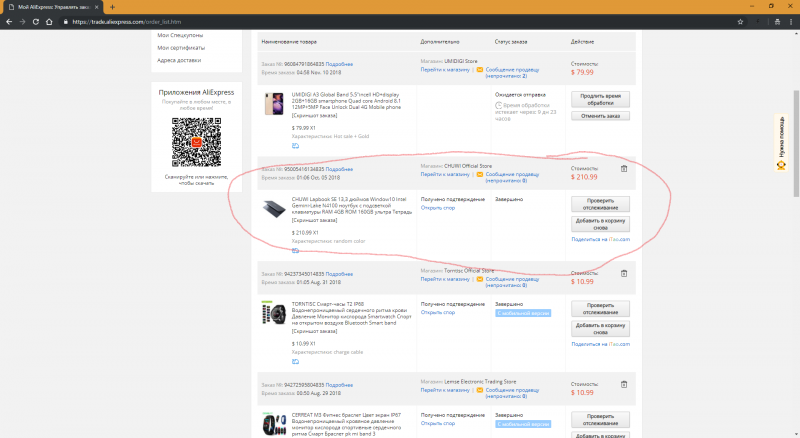
Task: Open dispute (Открыть спор) for CERREAT M3 bracelet
Action: click(438, 423)
